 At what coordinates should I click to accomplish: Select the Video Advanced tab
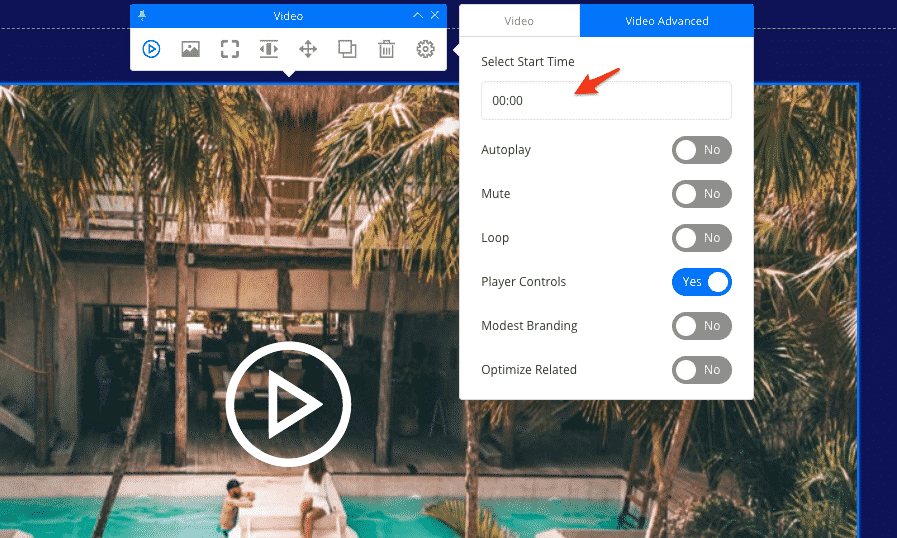tap(666, 21)
